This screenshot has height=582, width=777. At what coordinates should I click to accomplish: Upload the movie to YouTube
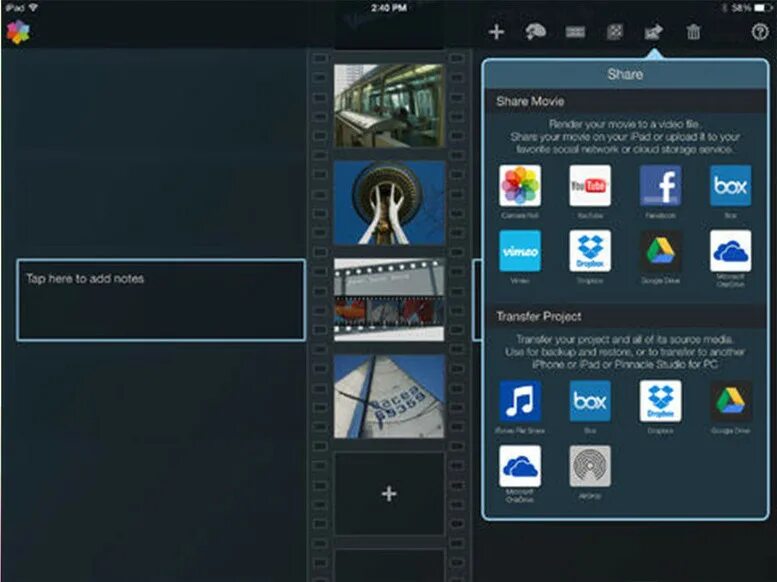click(590, 185)
